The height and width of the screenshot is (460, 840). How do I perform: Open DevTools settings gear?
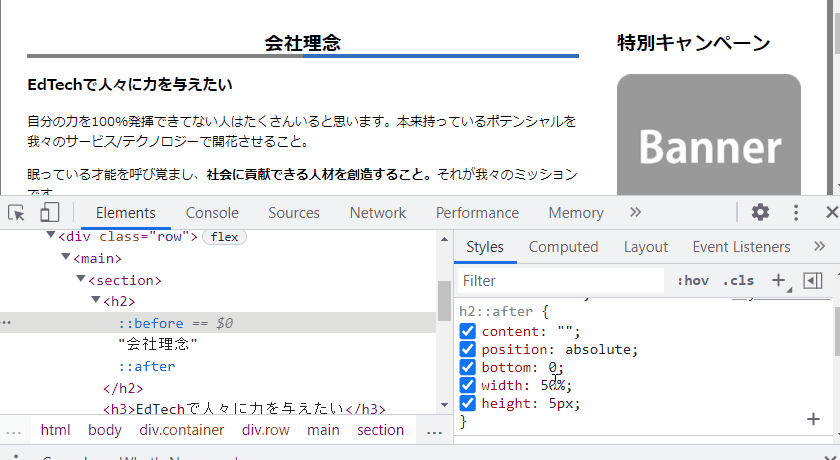click(x=760, y=213)
